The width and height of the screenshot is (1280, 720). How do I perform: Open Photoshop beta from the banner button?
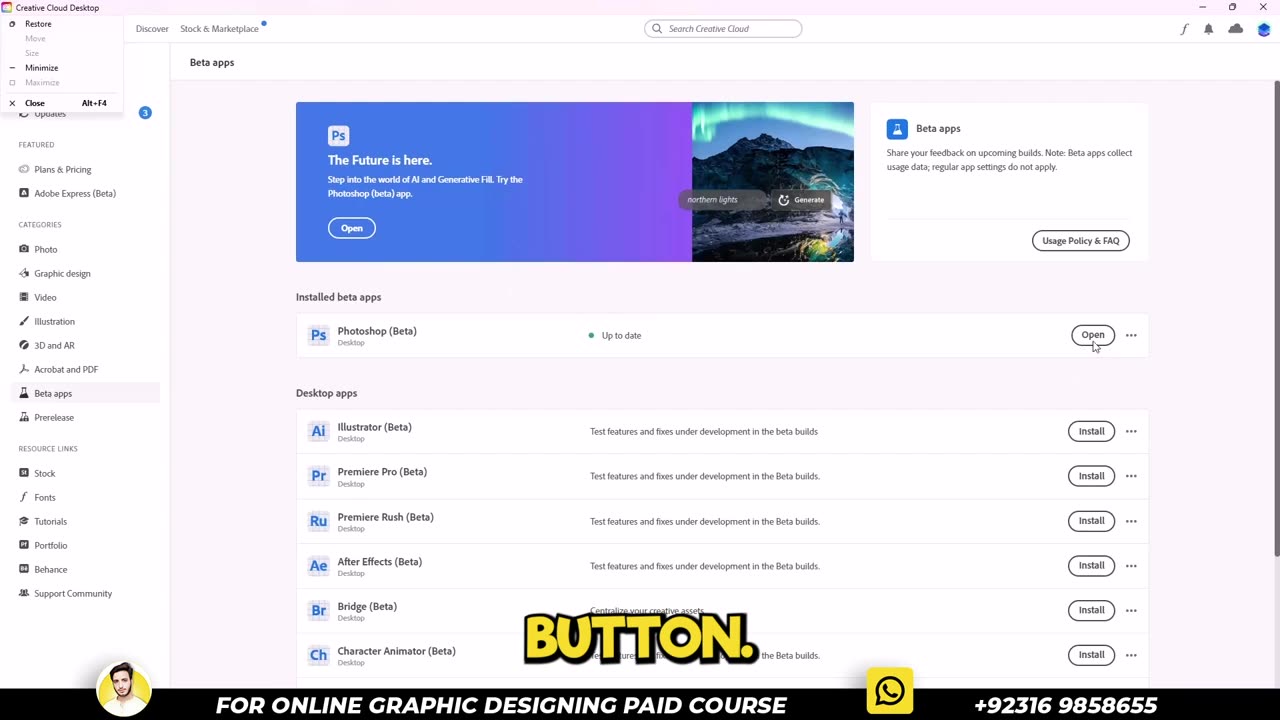[x=352, y=228]
